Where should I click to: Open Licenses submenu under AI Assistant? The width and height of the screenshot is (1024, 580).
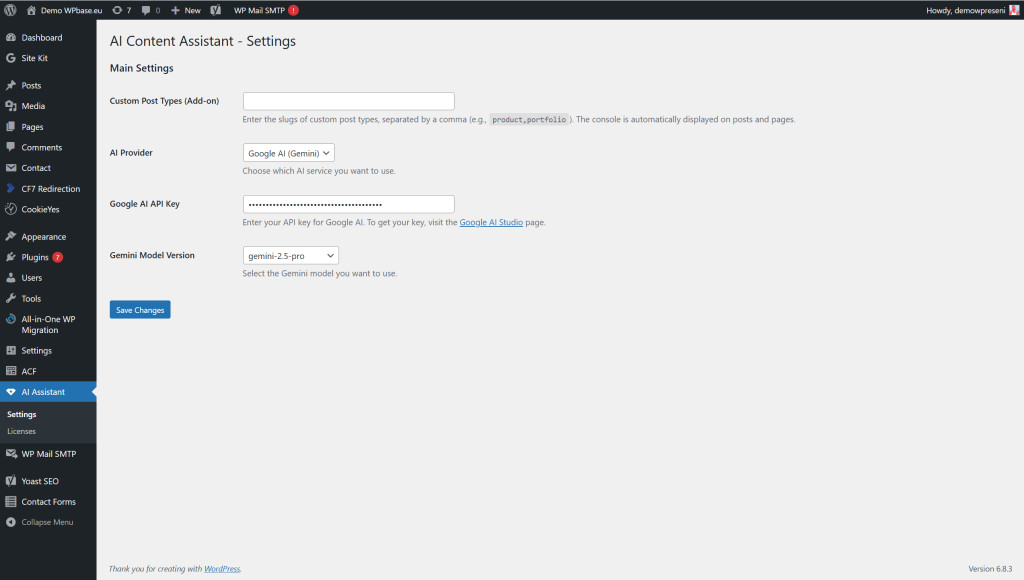pos(22,431)
